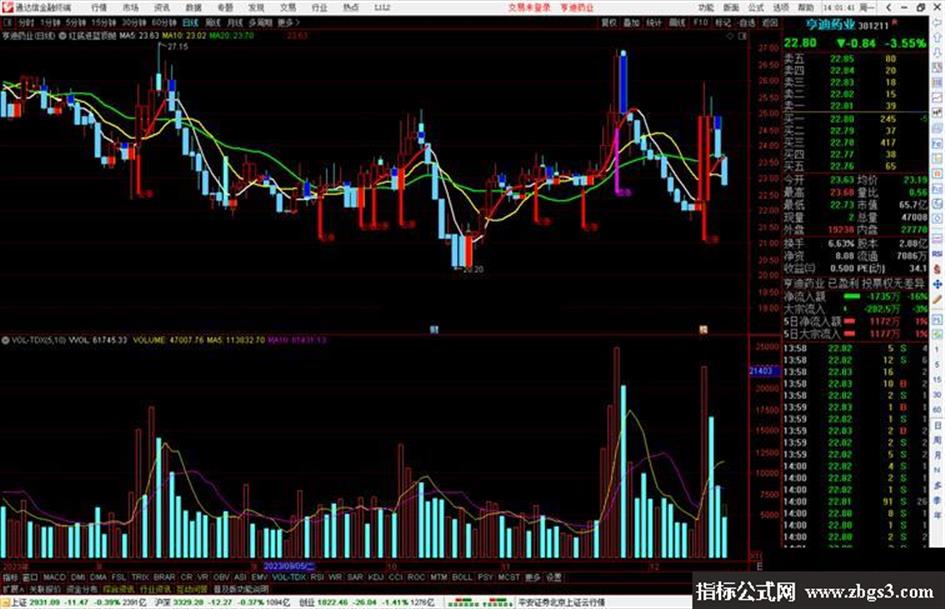
Task: Open 更多 indicators in bottom bar
Action: tap(532, 577)
